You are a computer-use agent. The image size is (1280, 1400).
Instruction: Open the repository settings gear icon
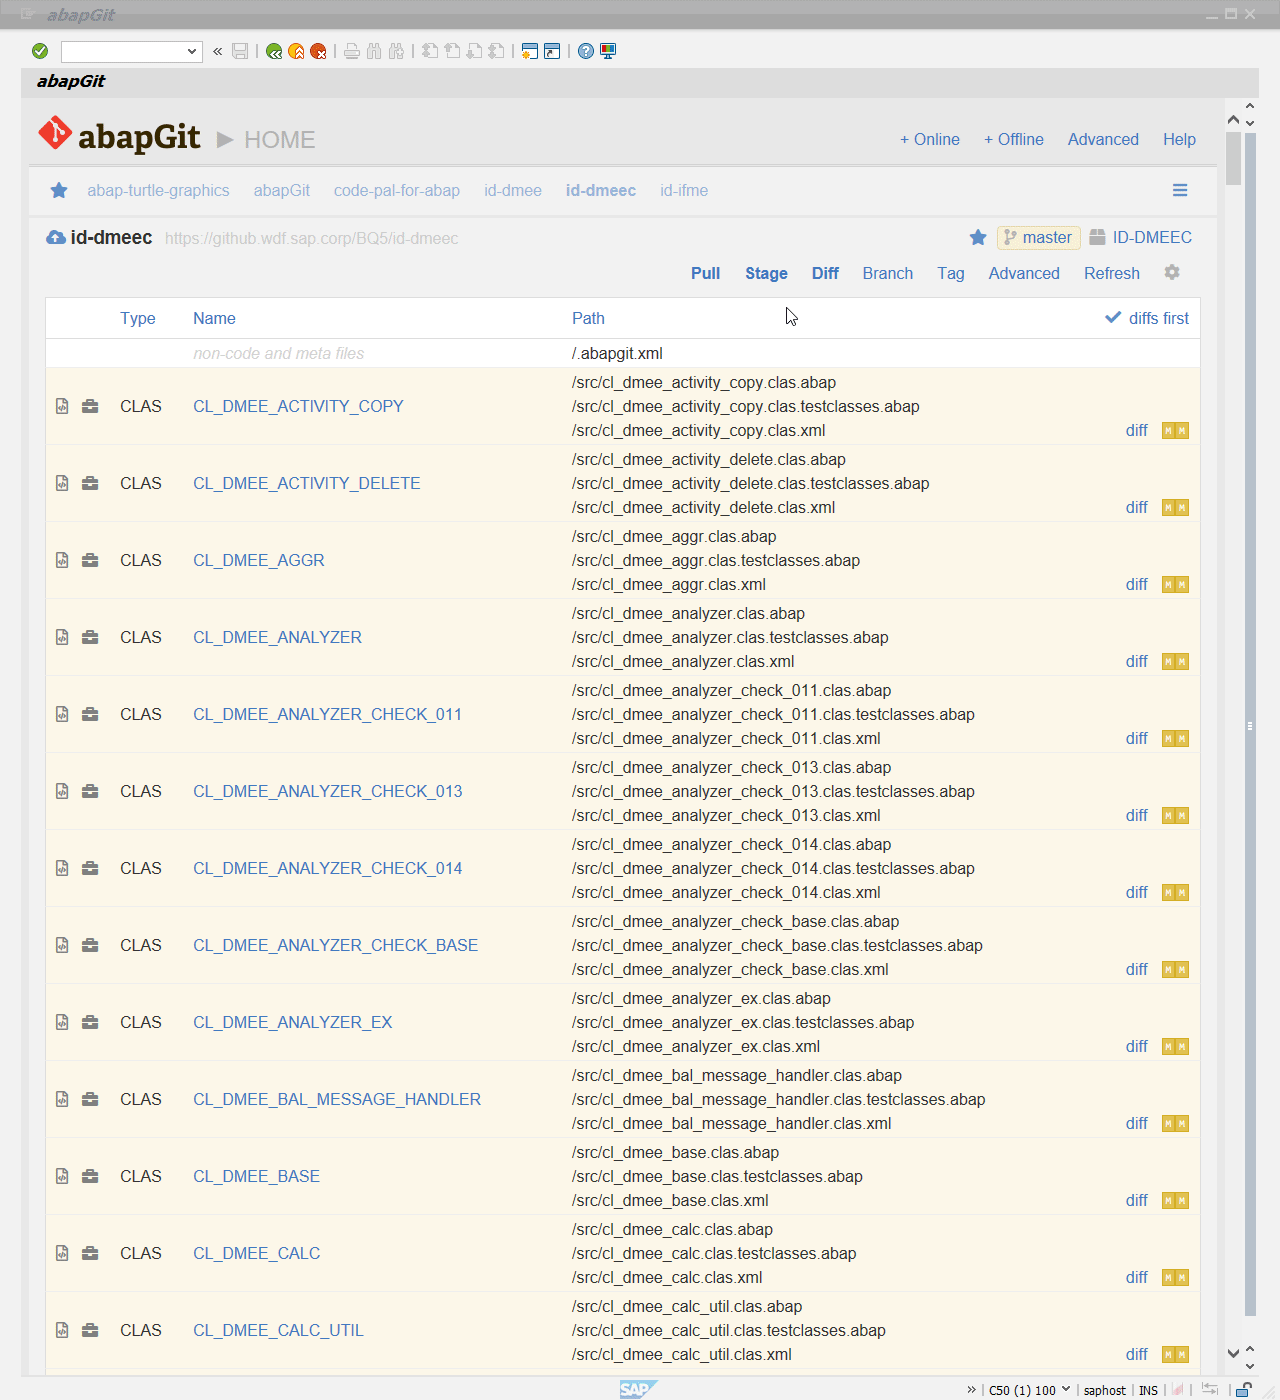(1171, 272)
